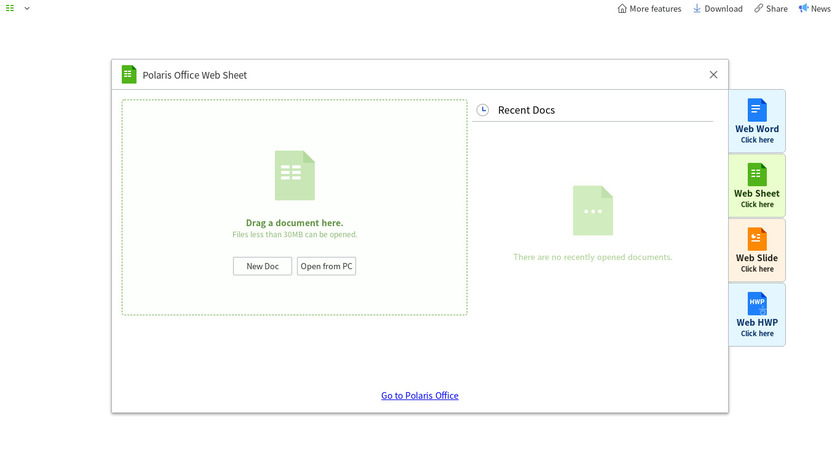Click the spreadsheet icon in the drop zone

(295, 175)
